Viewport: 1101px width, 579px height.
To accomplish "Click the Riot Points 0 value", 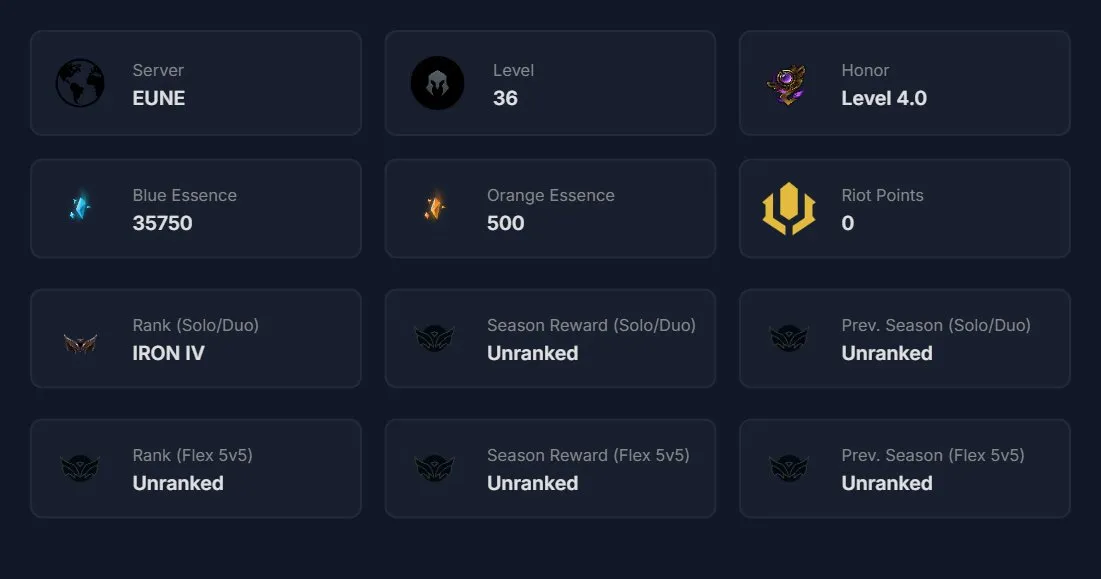I will click(848, 223).
